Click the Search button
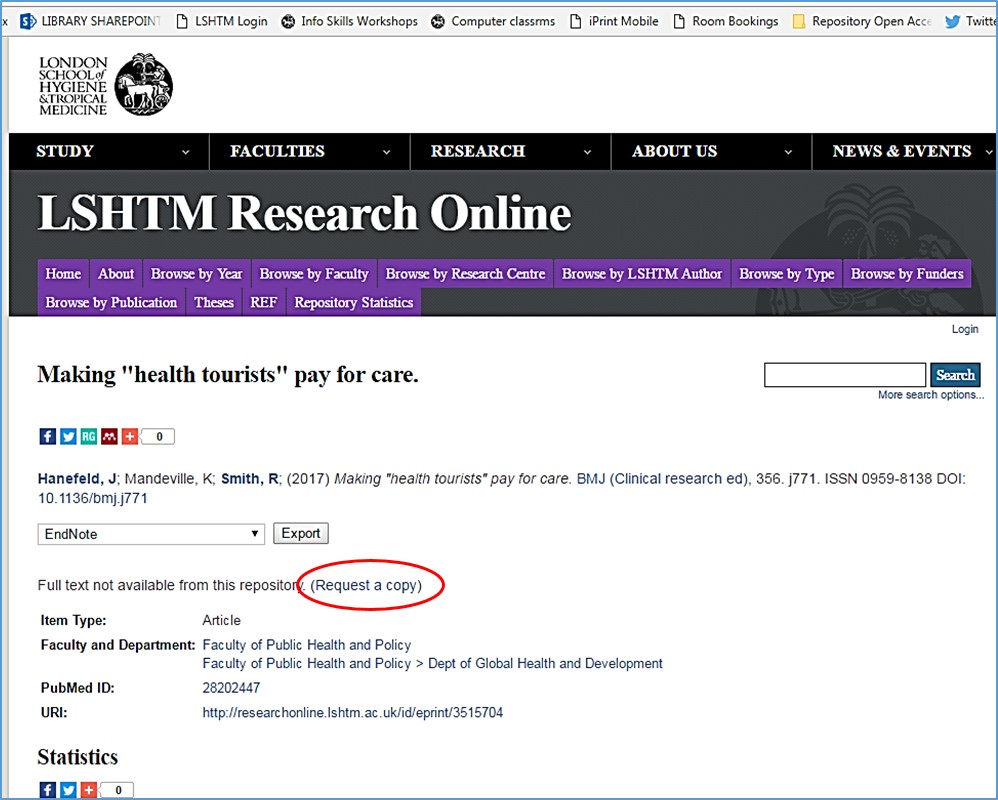 955,375
